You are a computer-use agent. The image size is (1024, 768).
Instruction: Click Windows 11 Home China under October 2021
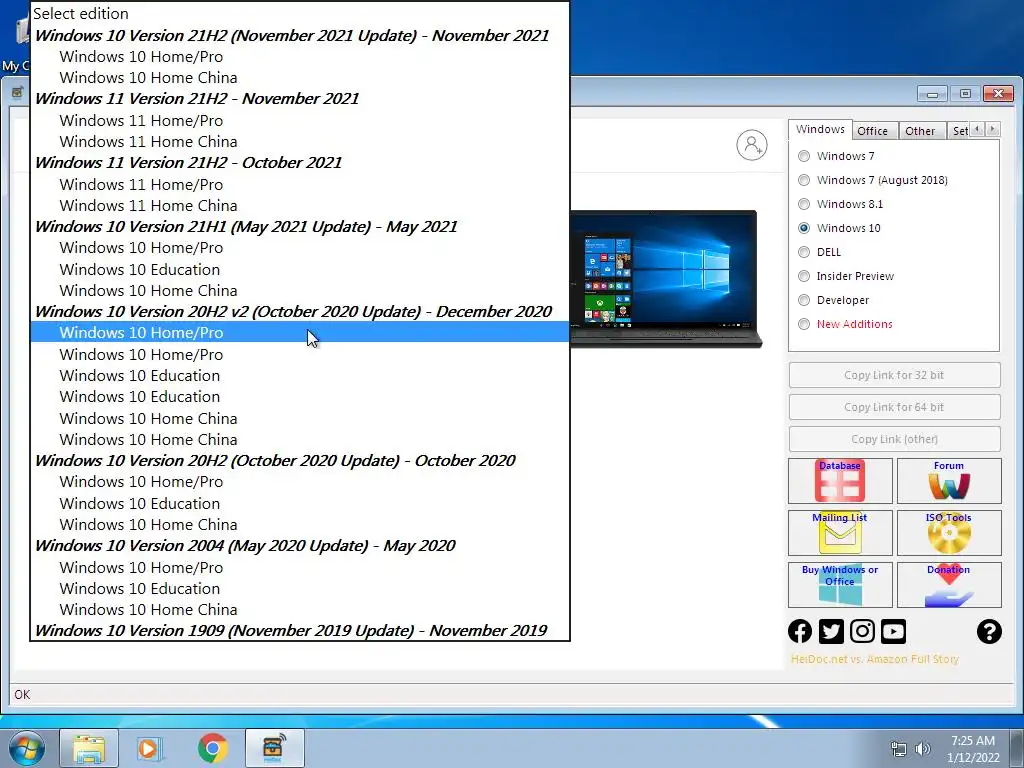[300, 206]
